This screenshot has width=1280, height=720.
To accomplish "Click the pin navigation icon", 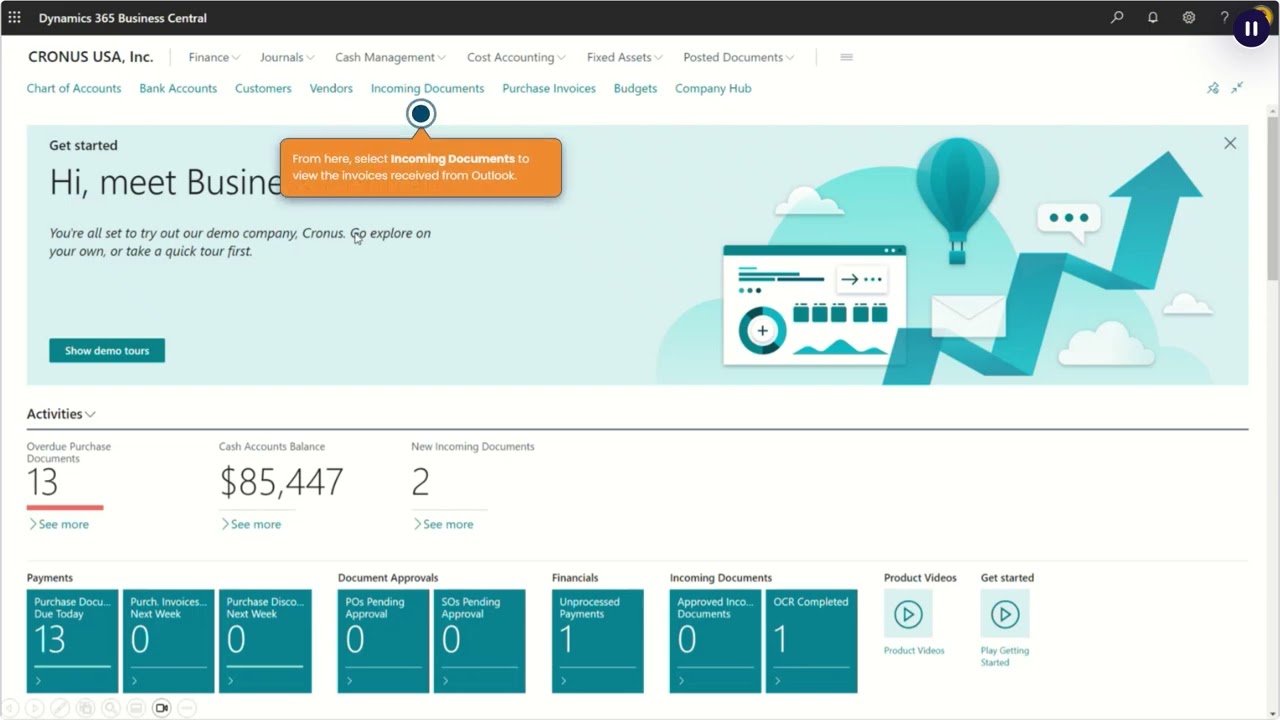I will coord(1213,88).
